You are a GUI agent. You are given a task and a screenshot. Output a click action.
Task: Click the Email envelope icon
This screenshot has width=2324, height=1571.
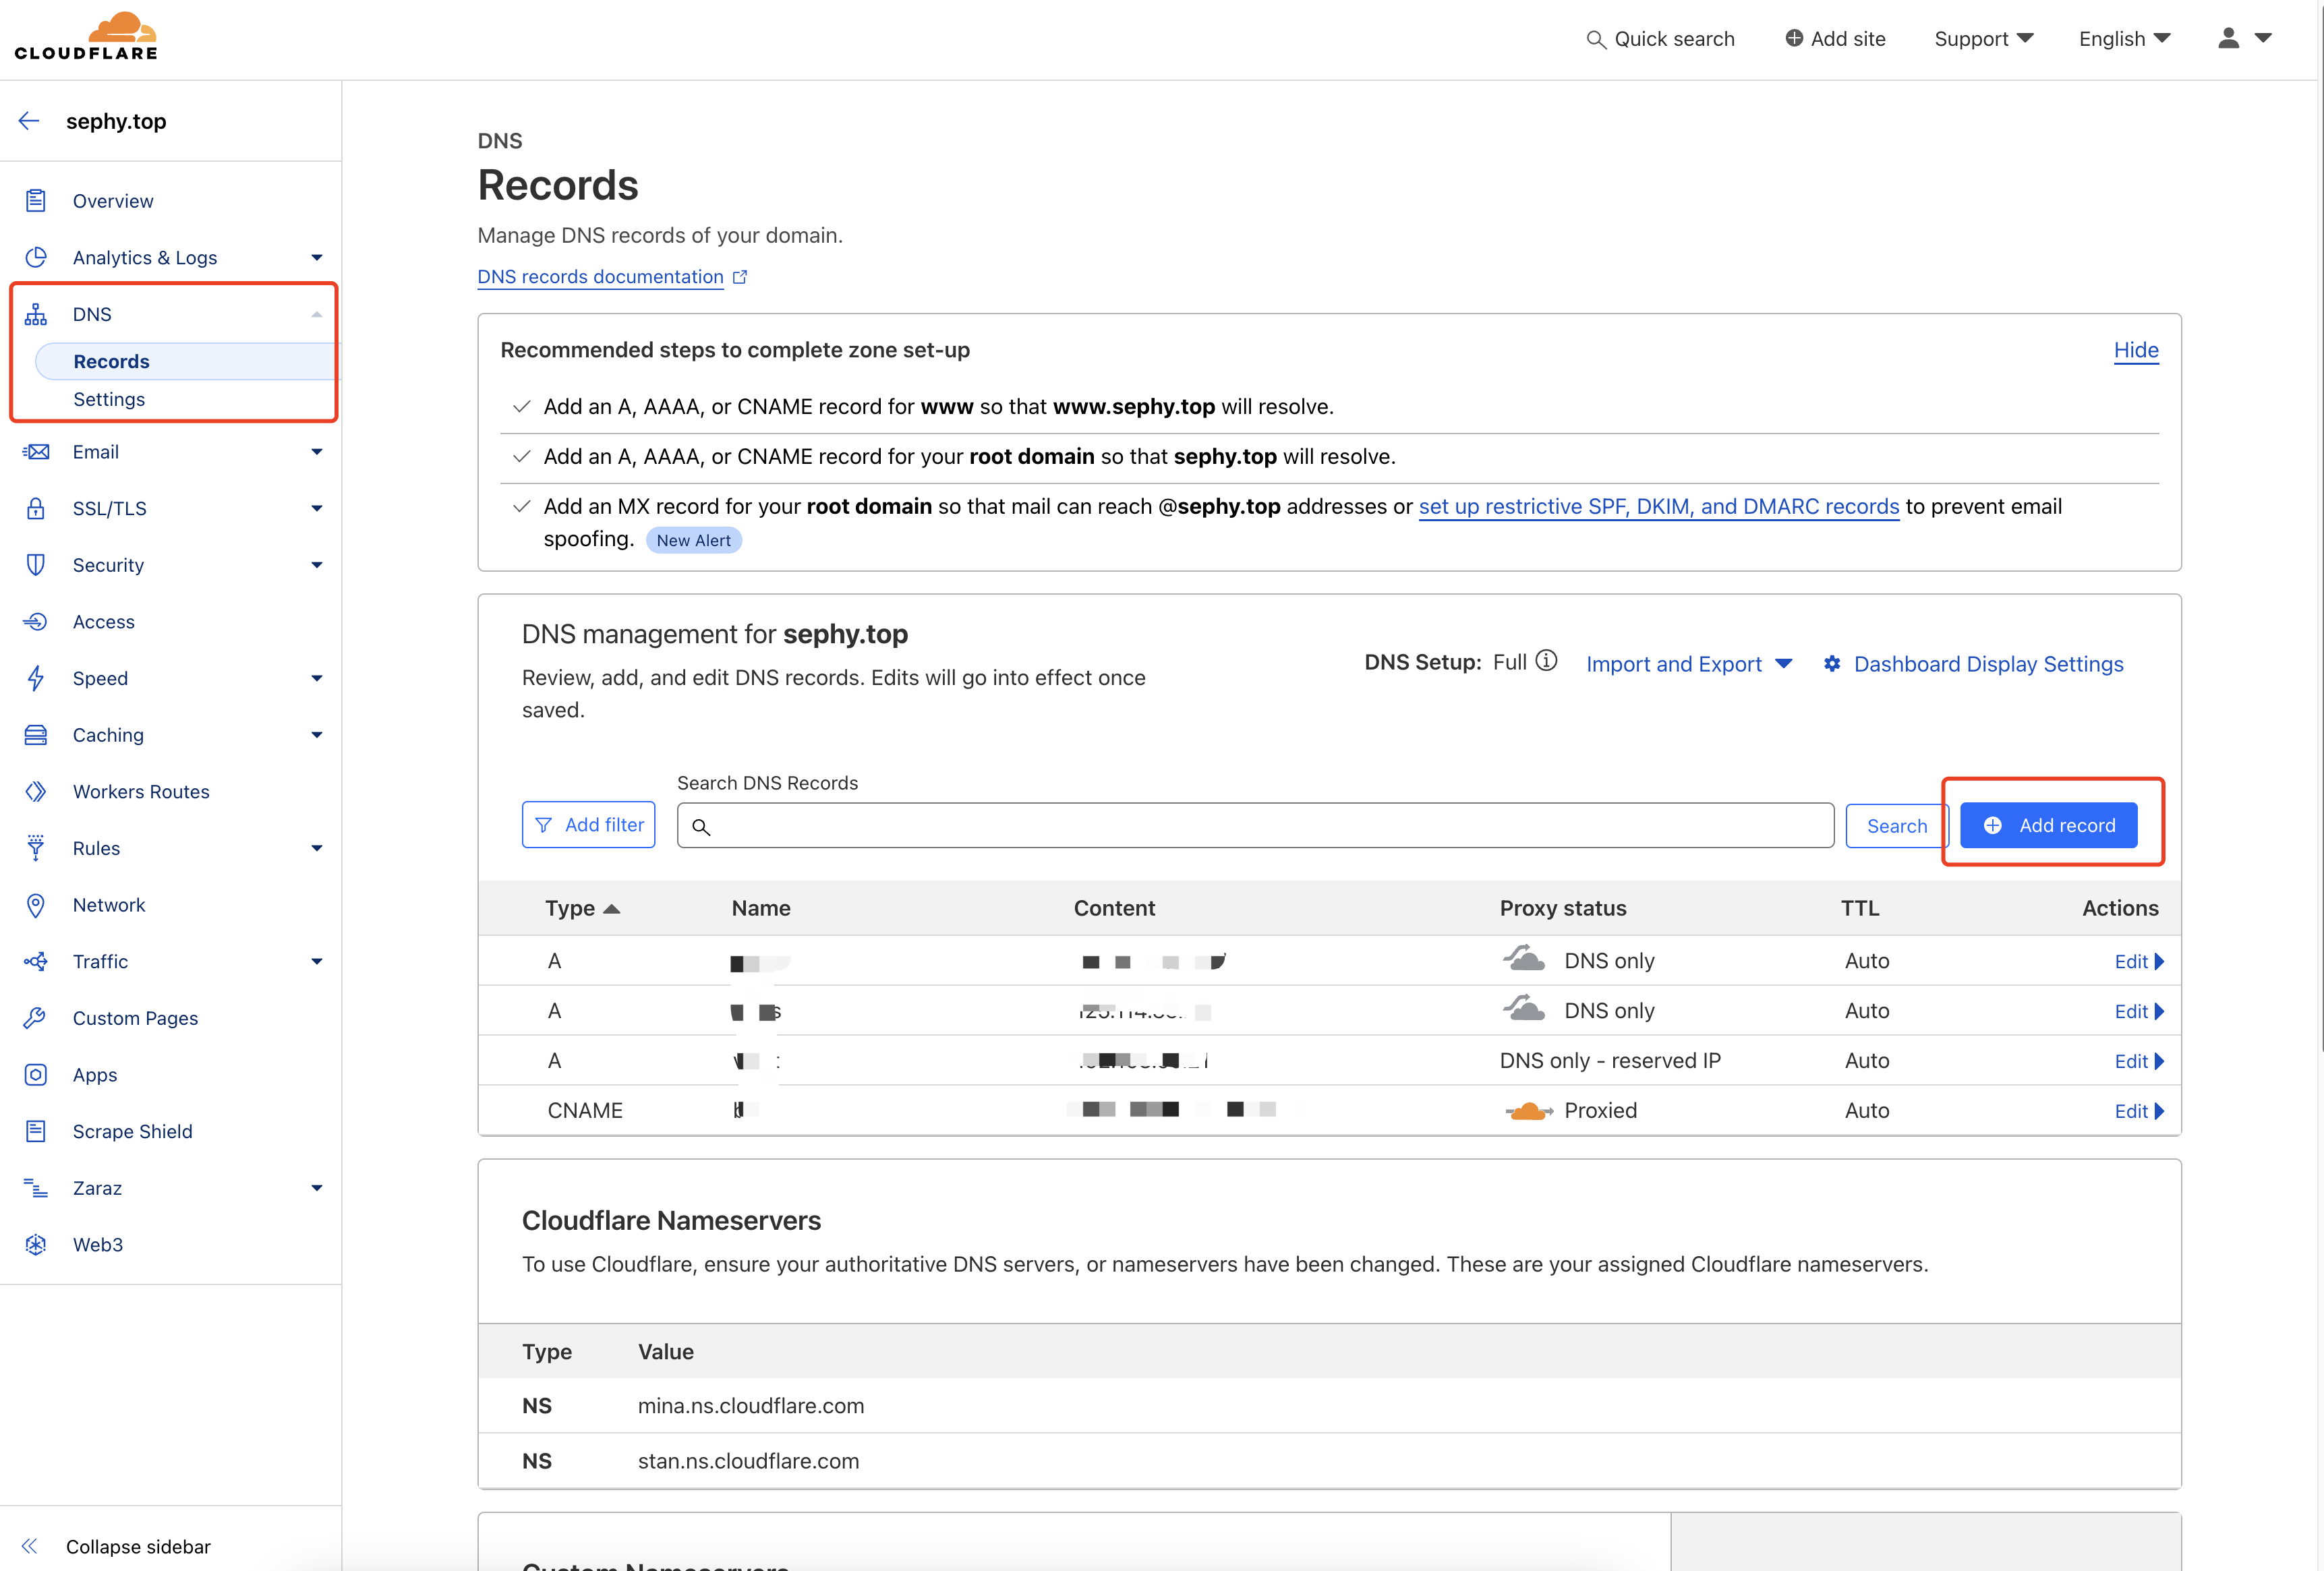(x=36, y=452)
